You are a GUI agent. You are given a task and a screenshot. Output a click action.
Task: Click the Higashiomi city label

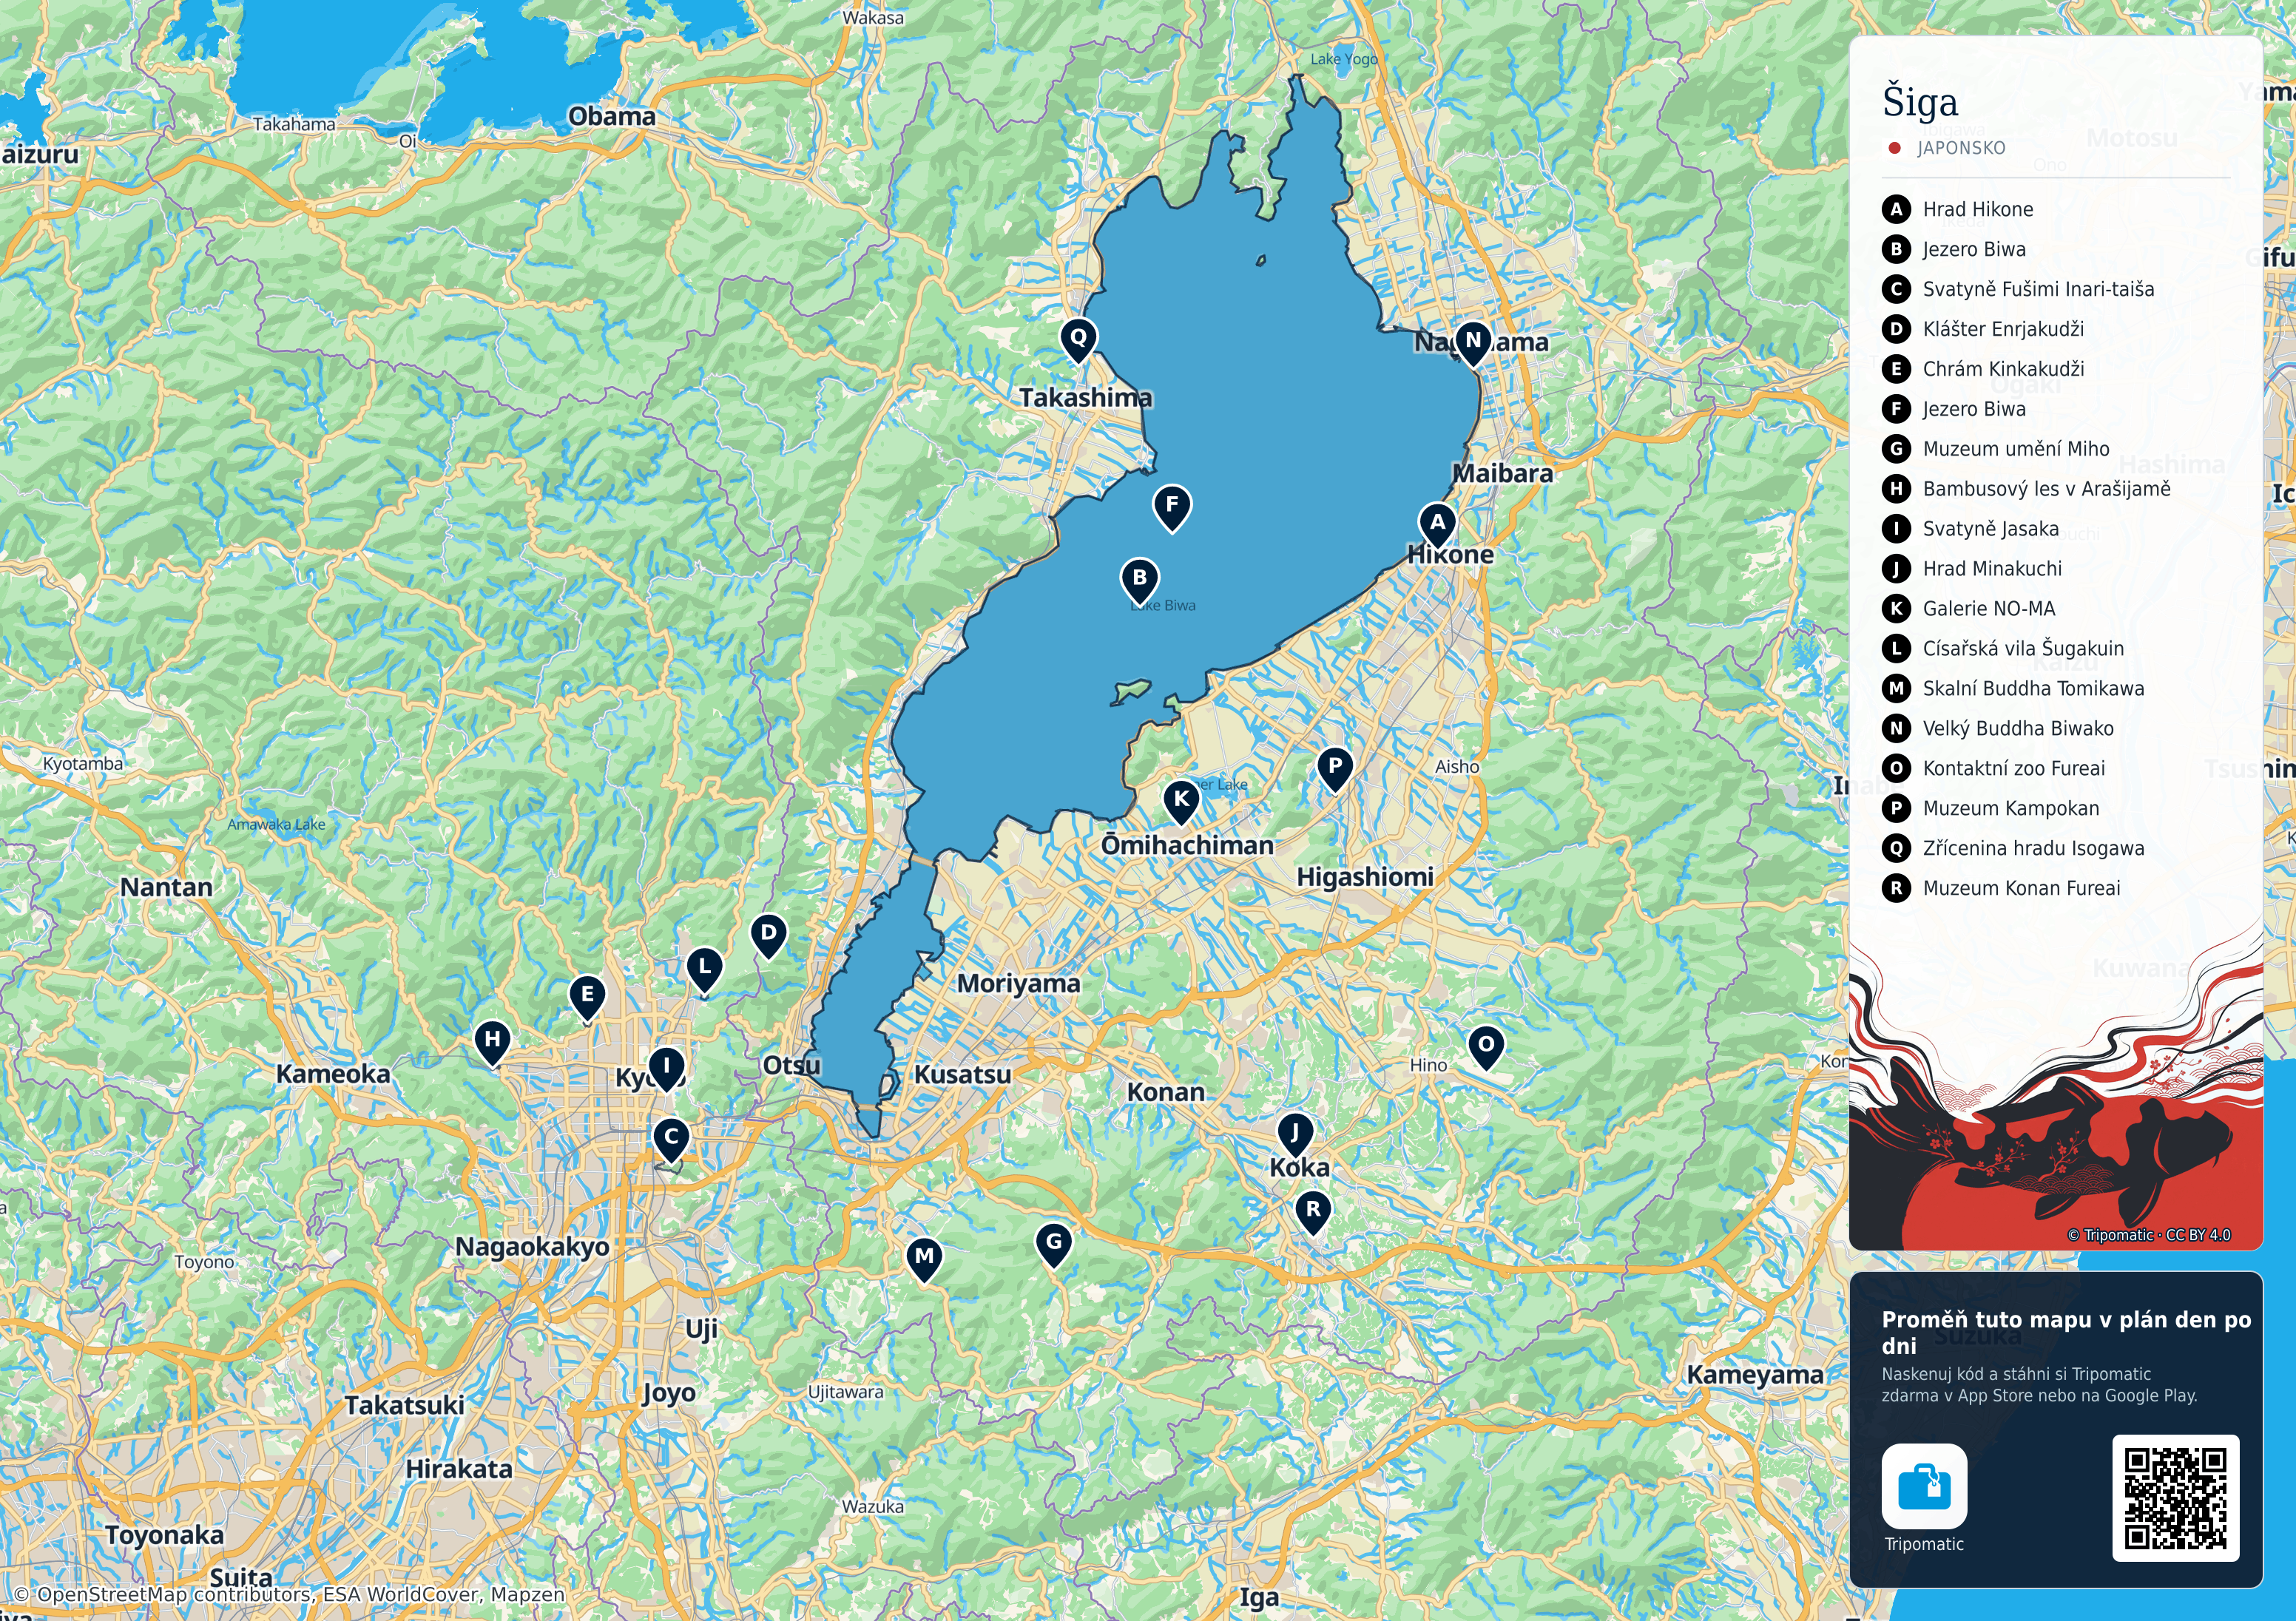1365,877
